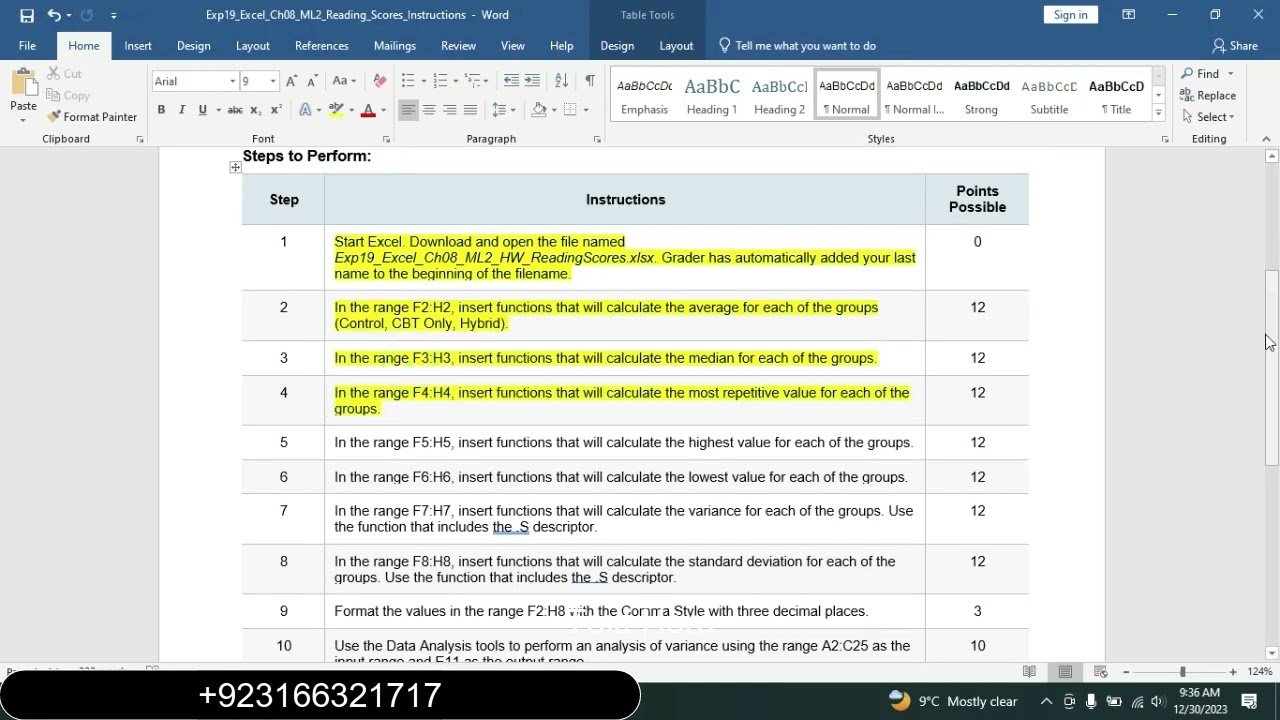Apply Superscript formatting

pos(276,110)
